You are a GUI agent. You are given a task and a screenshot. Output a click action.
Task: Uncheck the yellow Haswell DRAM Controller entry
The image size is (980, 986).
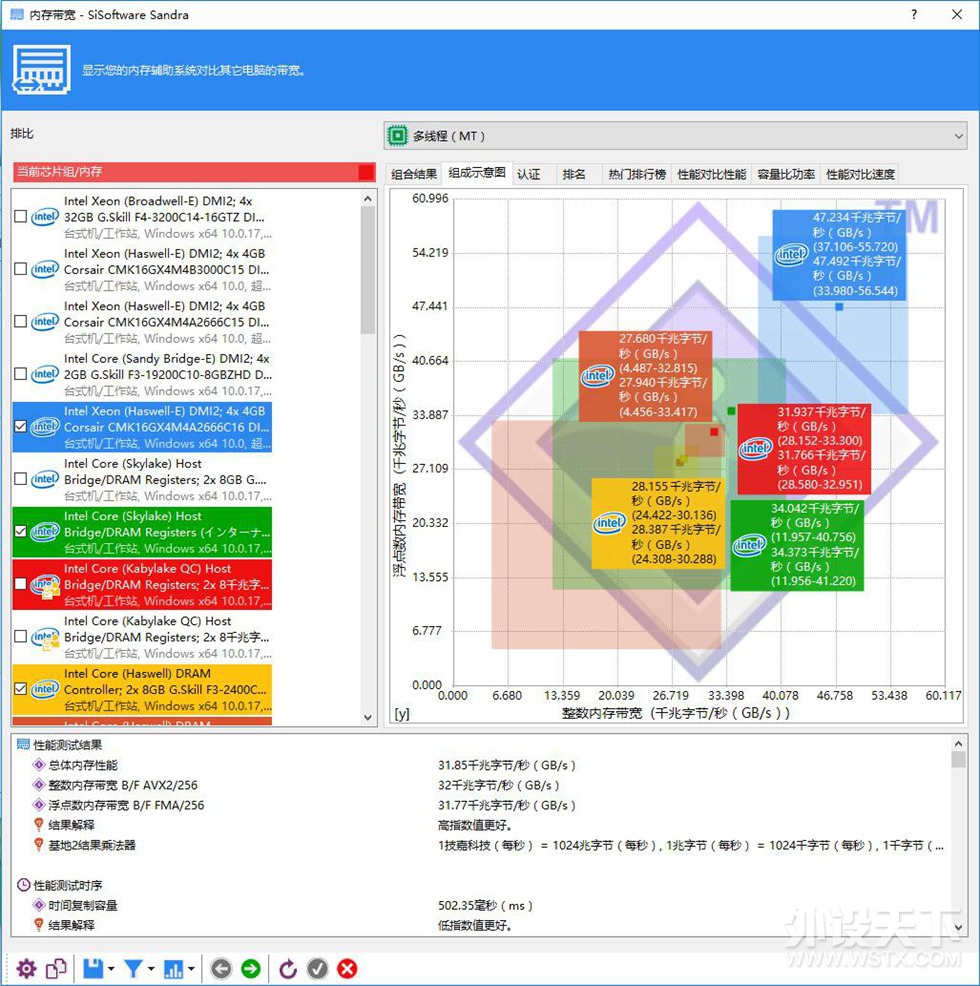(x=20, y=689)
